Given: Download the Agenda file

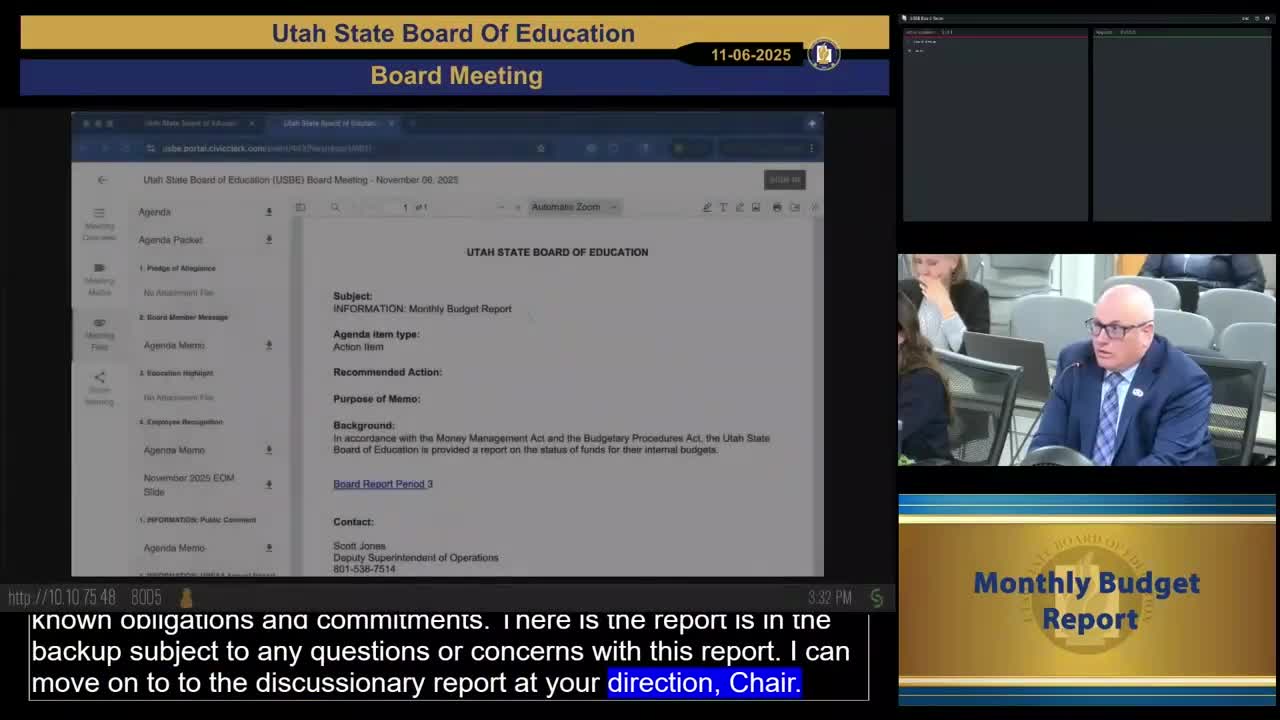Looking at the screenshot, I should click(x=268, y=212).
